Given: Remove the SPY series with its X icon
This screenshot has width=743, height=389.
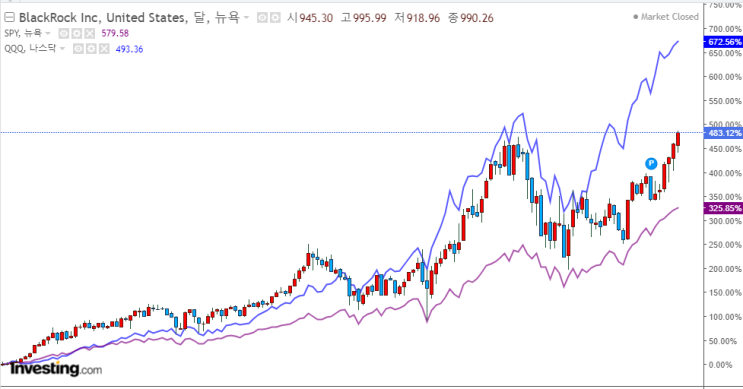Looking at the screenshot, I should coord(90,33).
